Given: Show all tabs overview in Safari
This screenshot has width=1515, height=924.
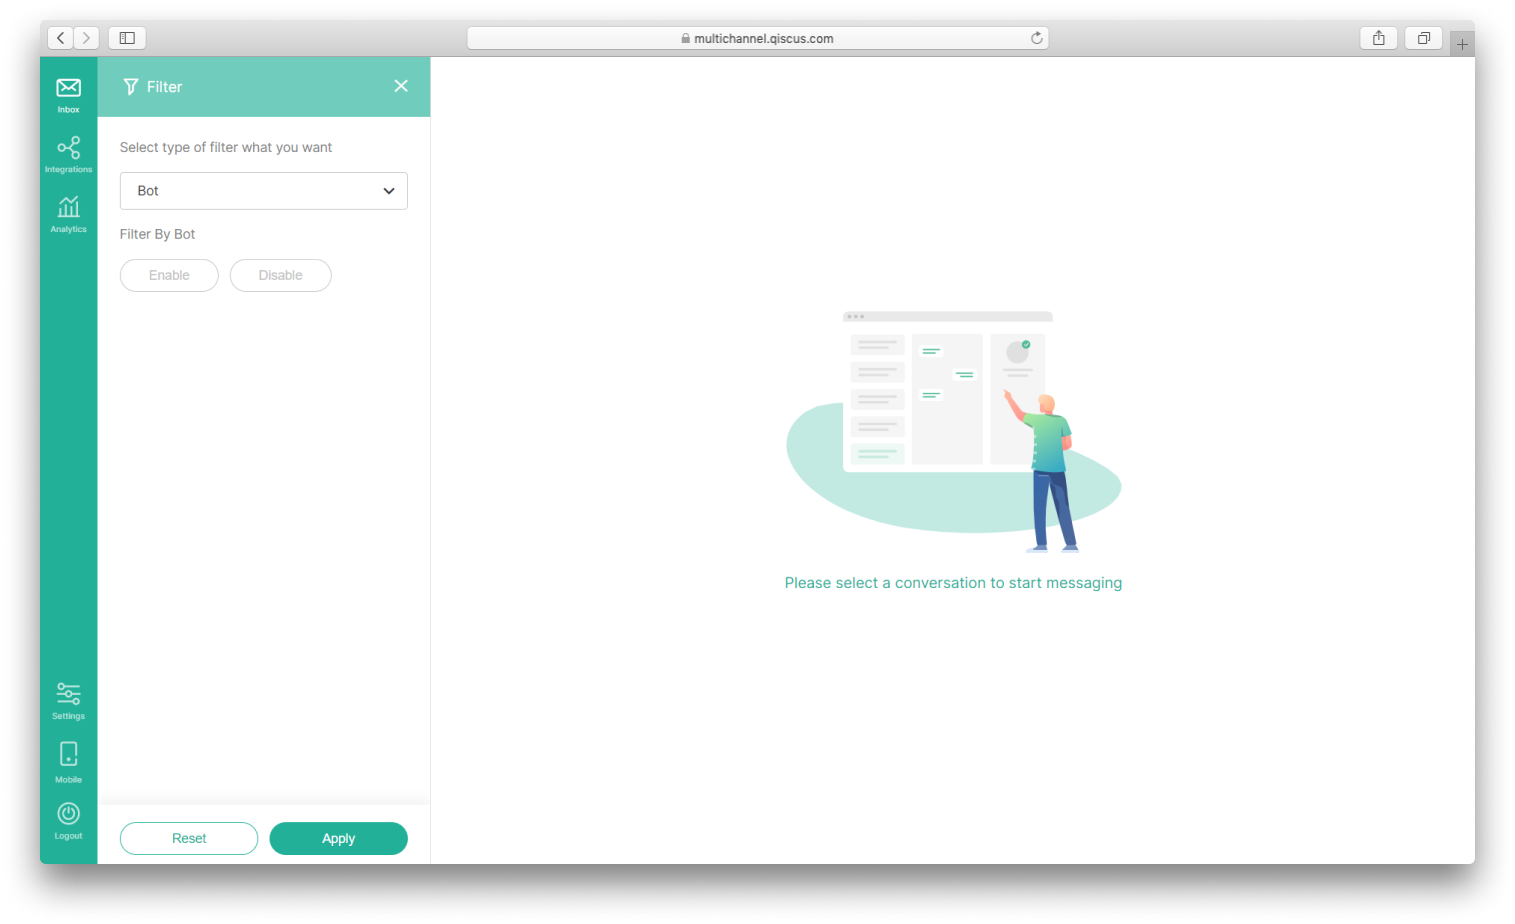Looking at the screenshot, I should point(1423,38).
